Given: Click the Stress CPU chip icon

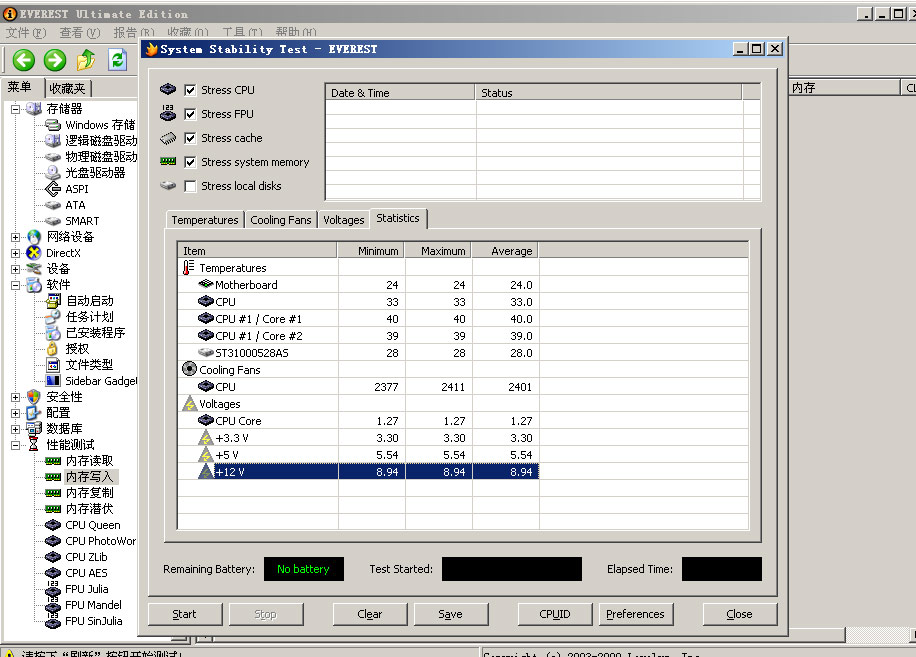Looking at the screenshot, I should tap(168, 89).
